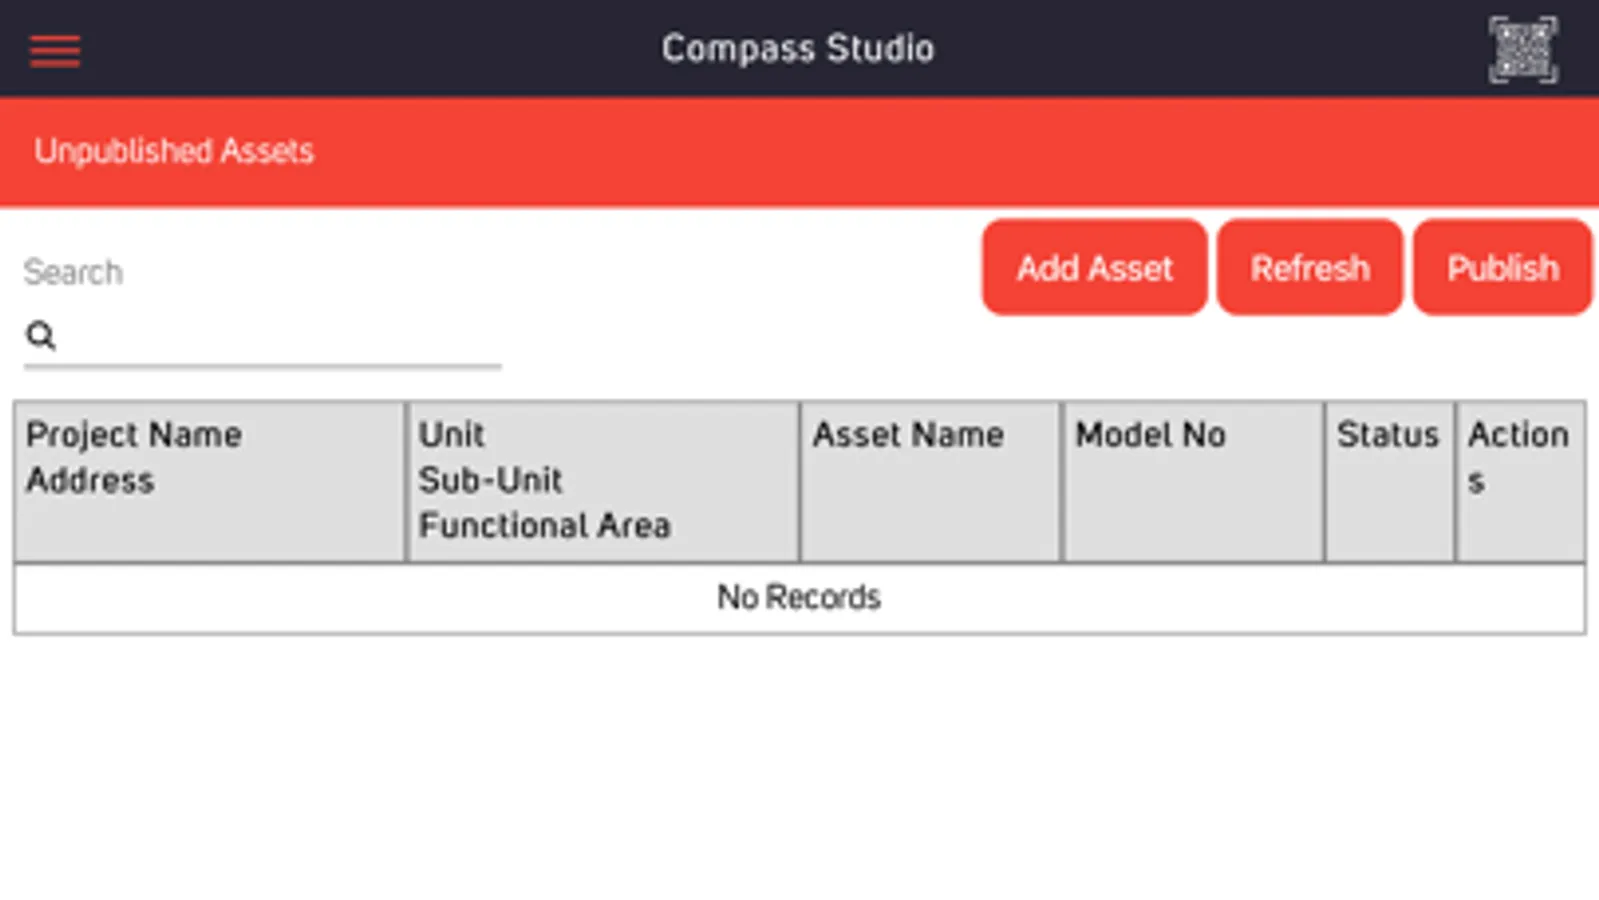Refresh the unpublished assets list
The image size is (1599, 900).
coord(1309,268)
